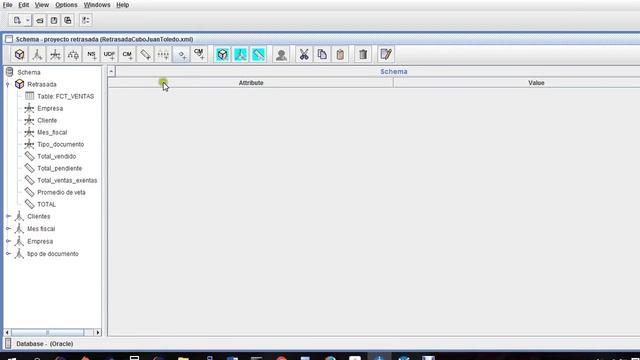The image size is (640, 360).
Task: Click the Add Cube toolbar icon
Action: click(x=19, y=54)
